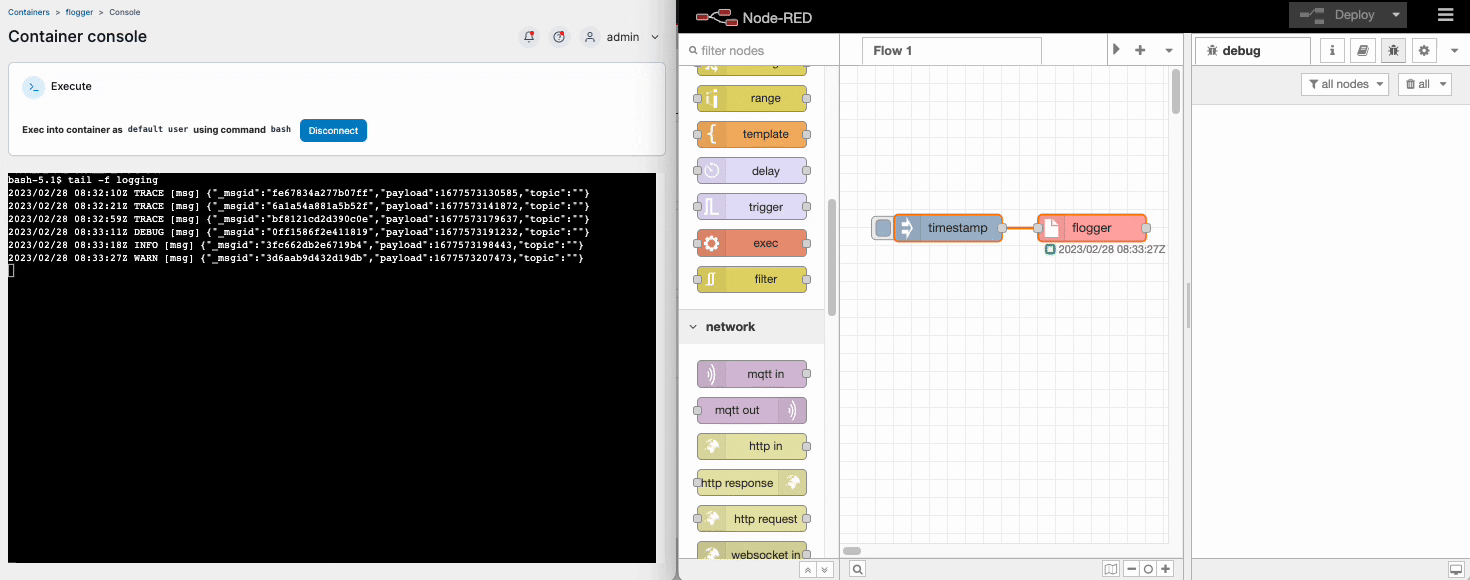The image size is (1470, 580).
Task: Open the all nodes filter dropdown
Action: click(1344, 84)
